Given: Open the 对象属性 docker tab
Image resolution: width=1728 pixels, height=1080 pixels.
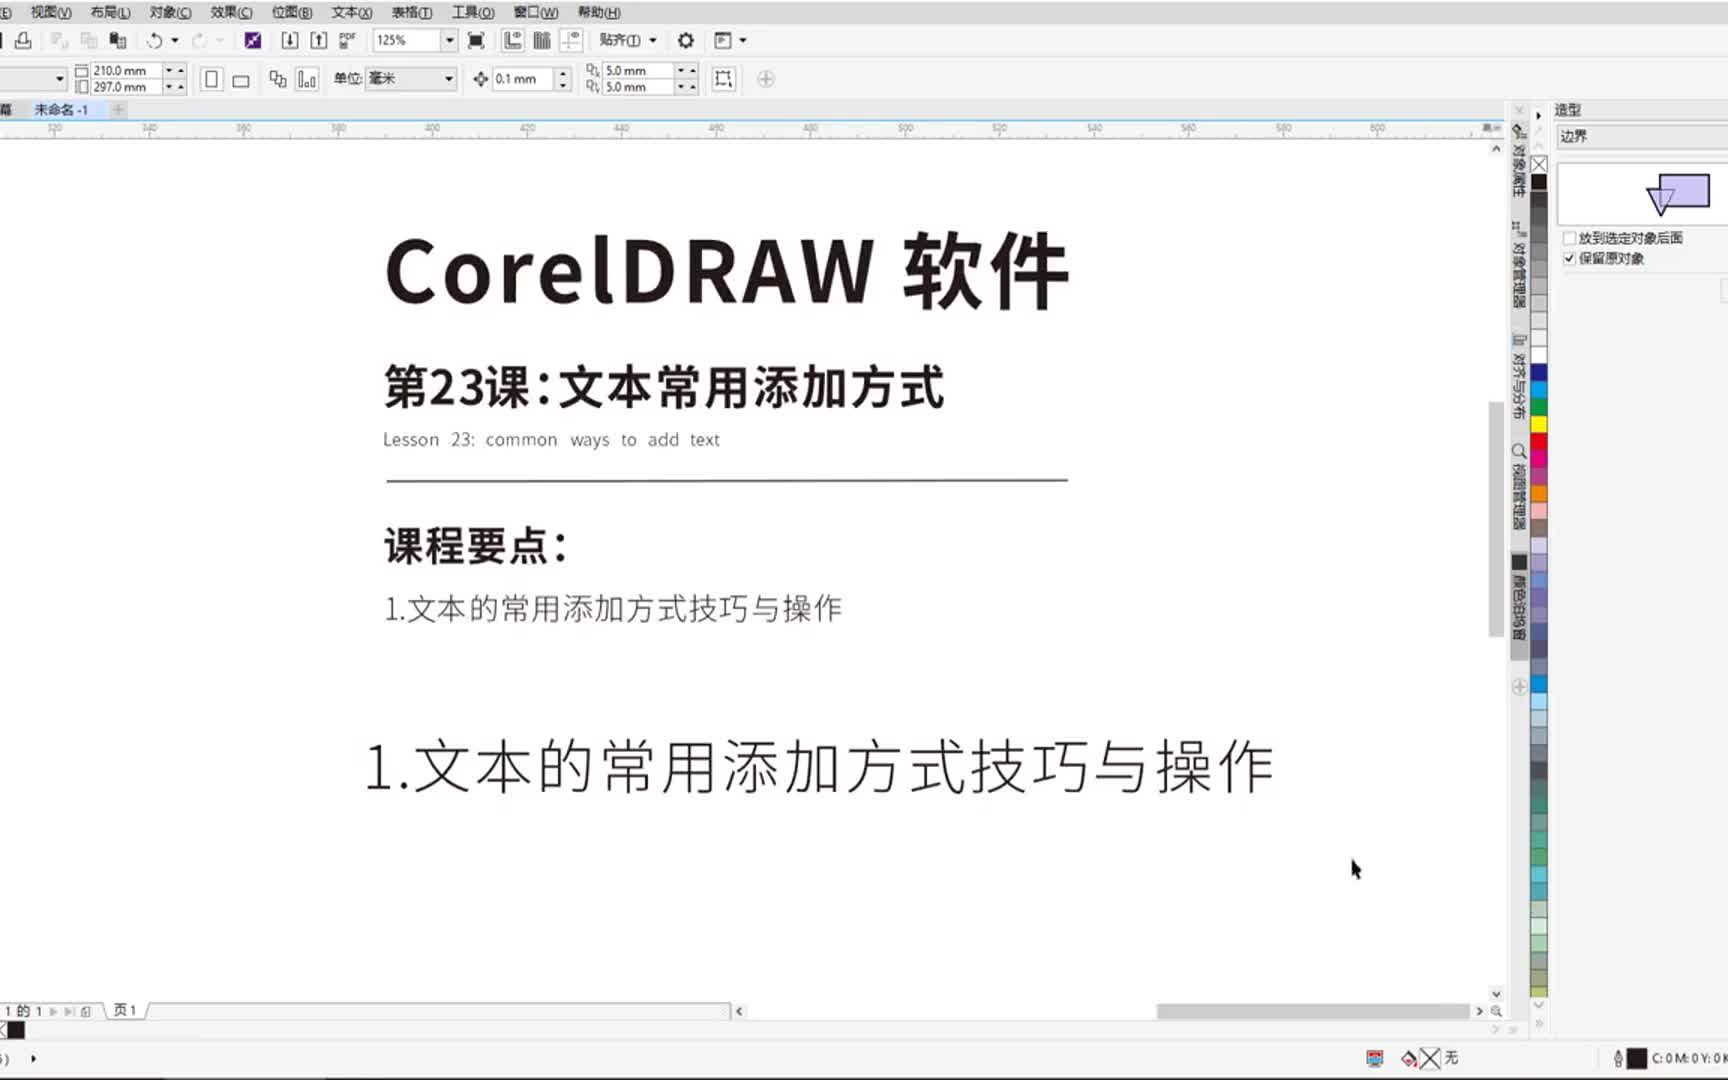Looking at the screenshot, I should pyautogui.click(x=1519, y=160).
